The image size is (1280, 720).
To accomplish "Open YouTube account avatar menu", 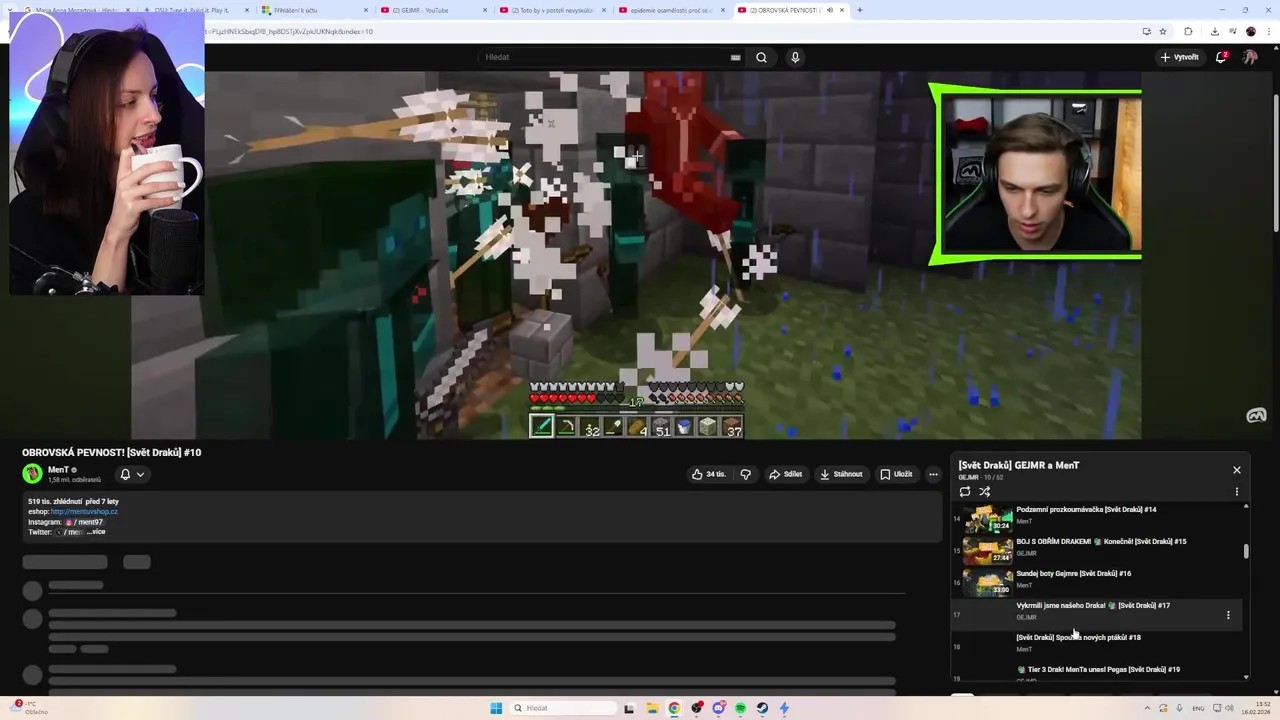I will 1250,57.
